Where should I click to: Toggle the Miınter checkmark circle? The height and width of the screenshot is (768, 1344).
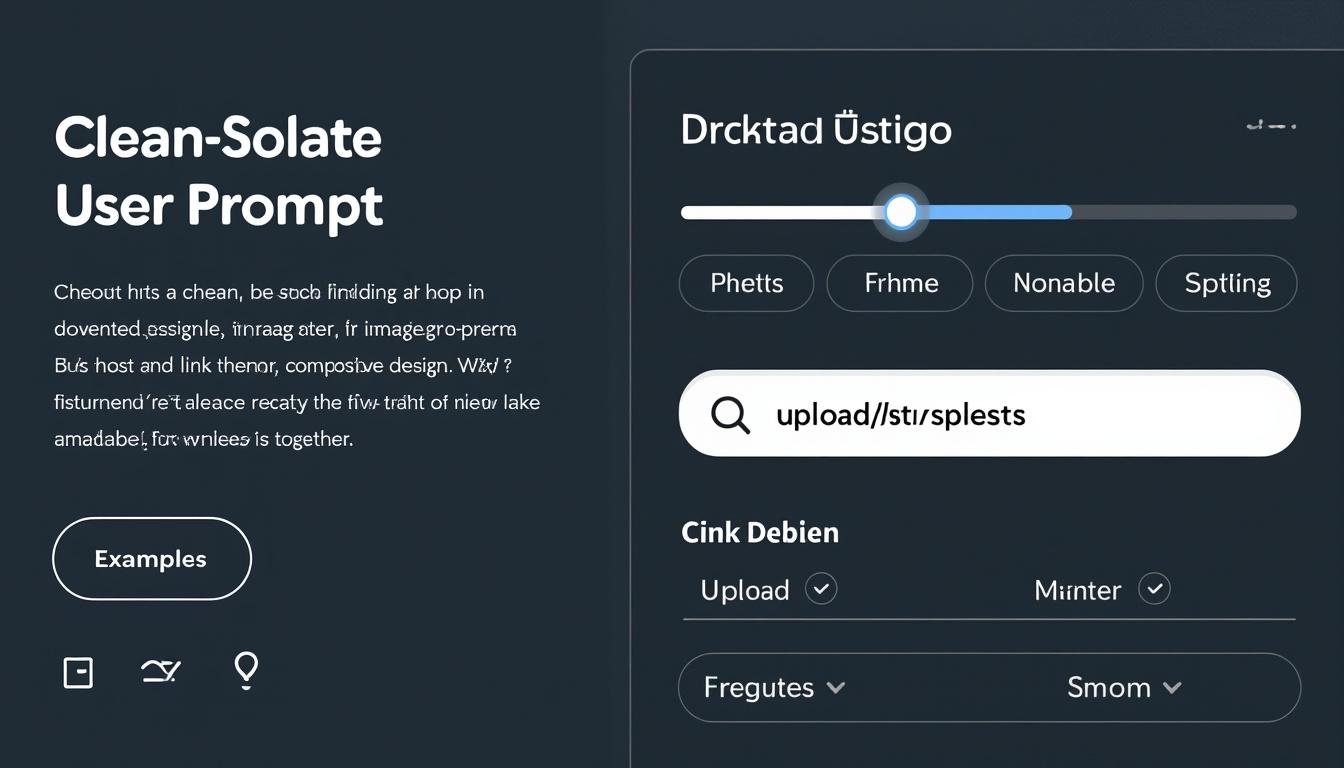[x=1155, y=589]
